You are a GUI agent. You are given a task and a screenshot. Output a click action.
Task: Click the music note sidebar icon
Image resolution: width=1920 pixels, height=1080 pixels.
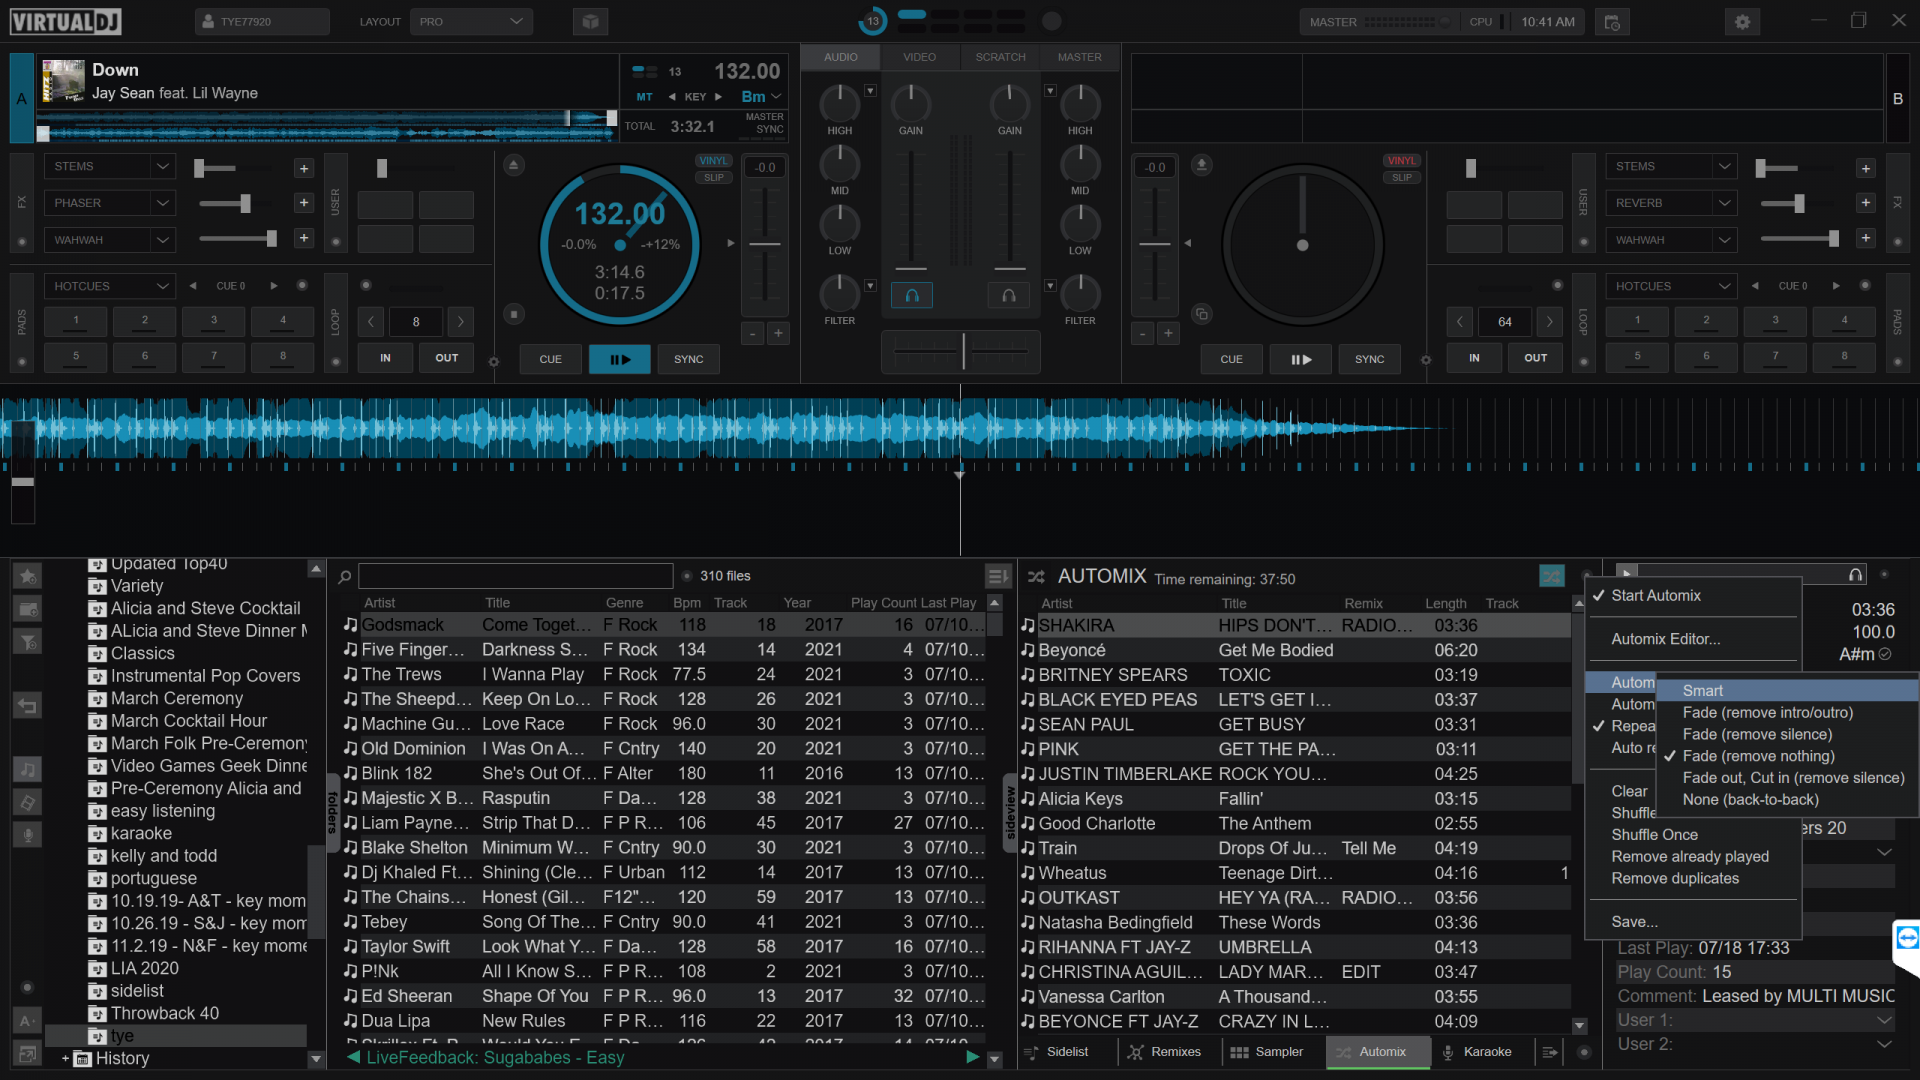tap(28, 769)
